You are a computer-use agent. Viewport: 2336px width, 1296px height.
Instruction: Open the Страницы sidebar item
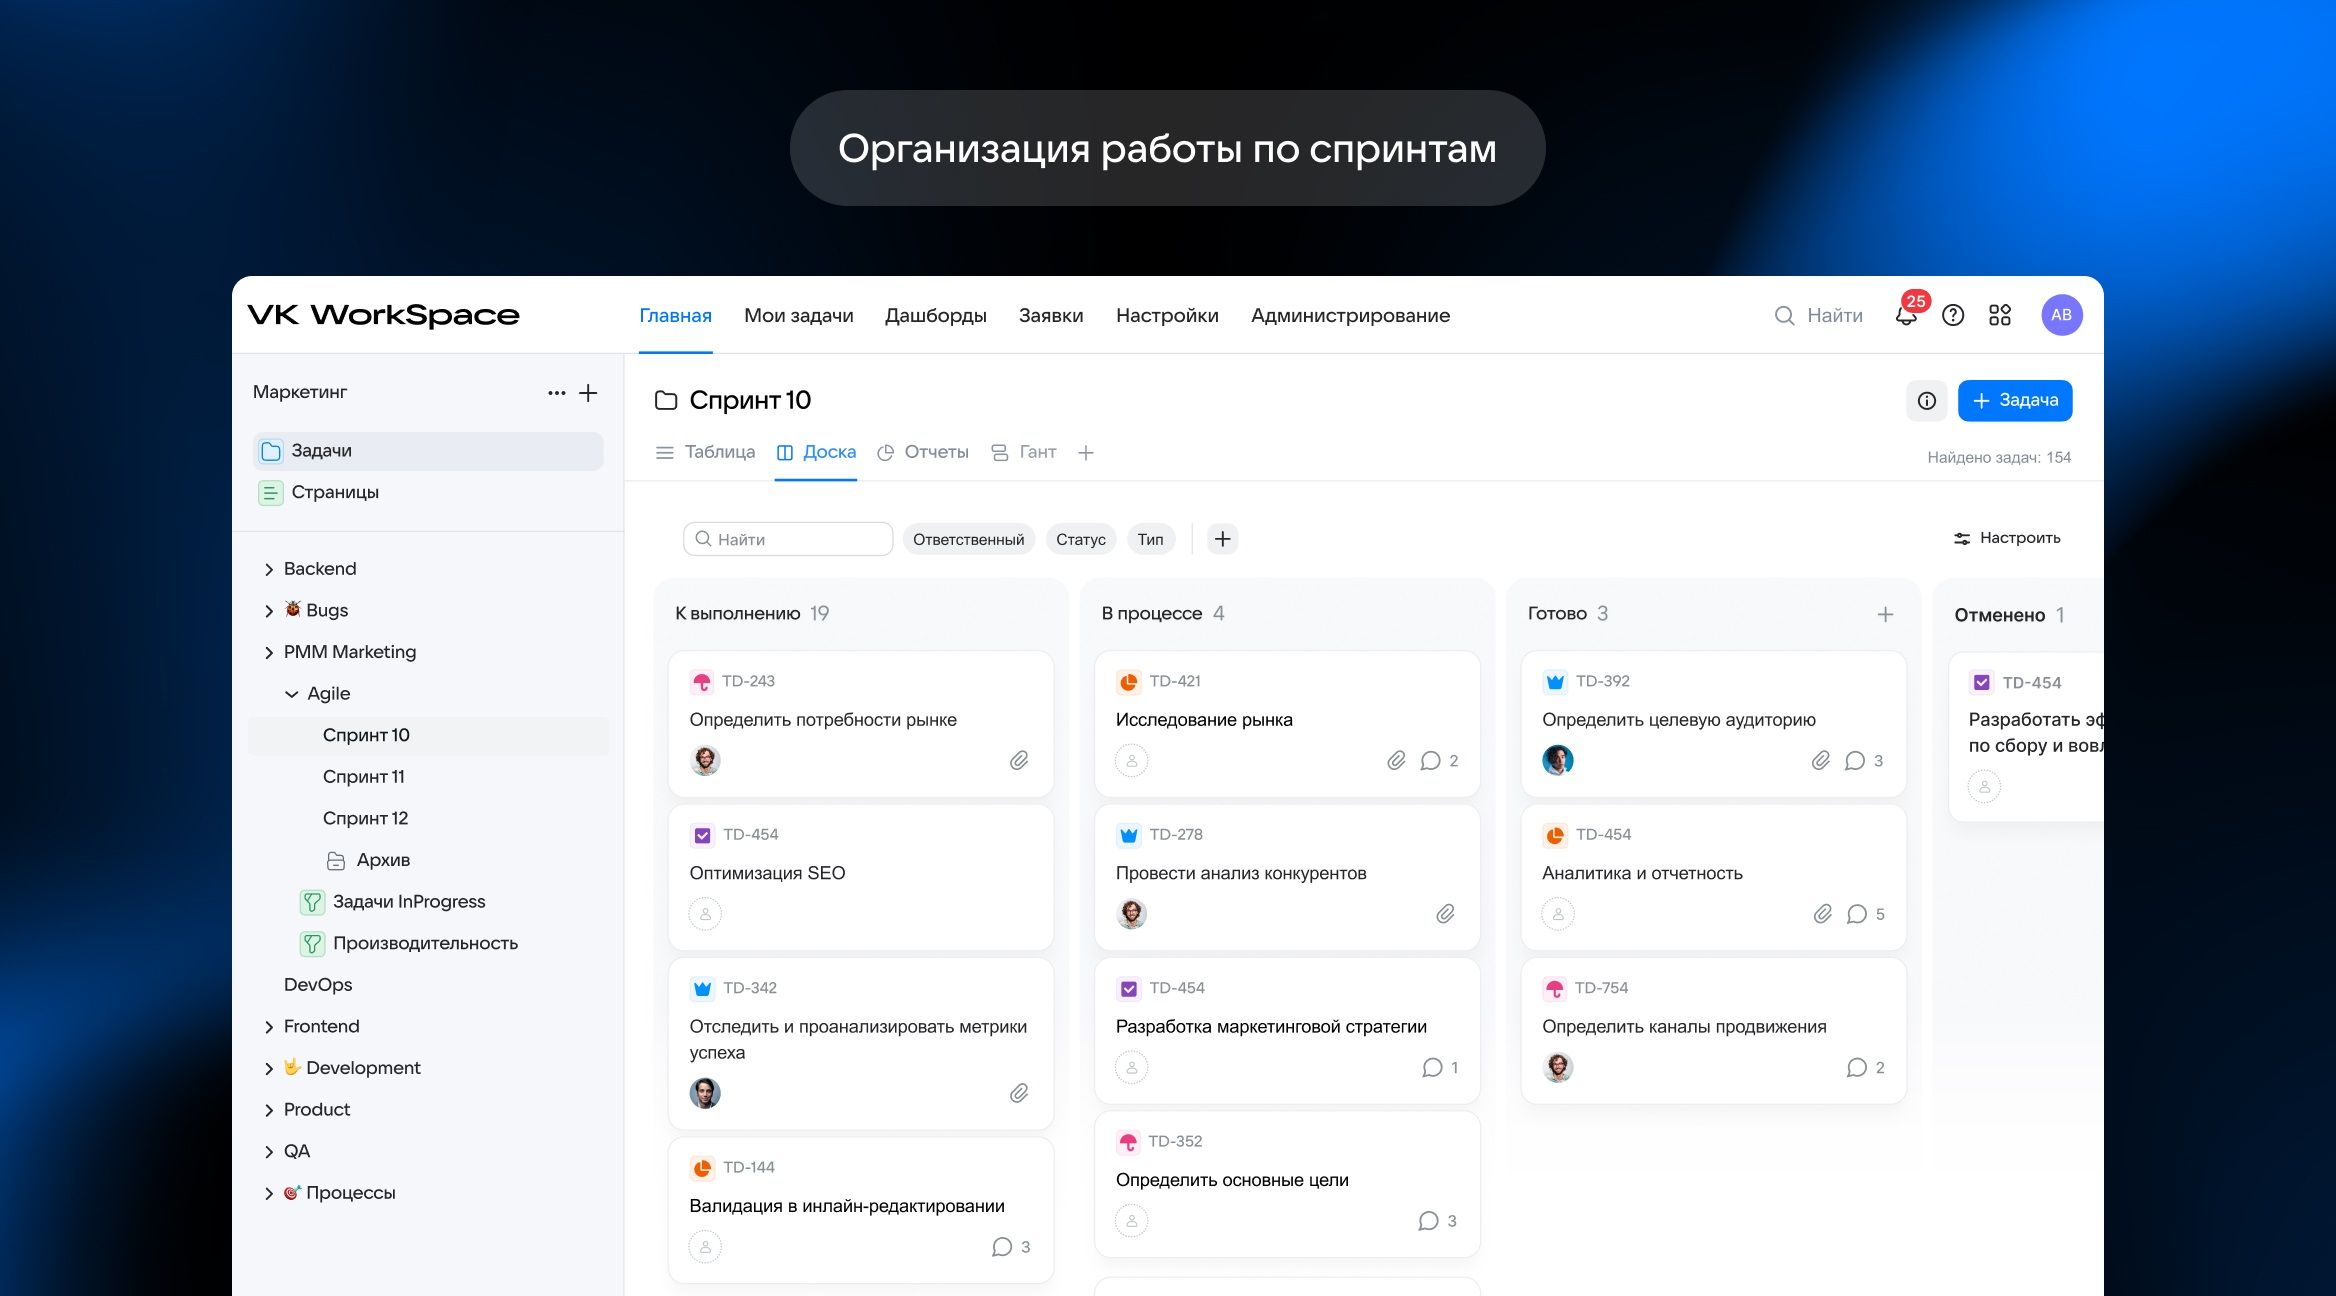pos(428,493)
